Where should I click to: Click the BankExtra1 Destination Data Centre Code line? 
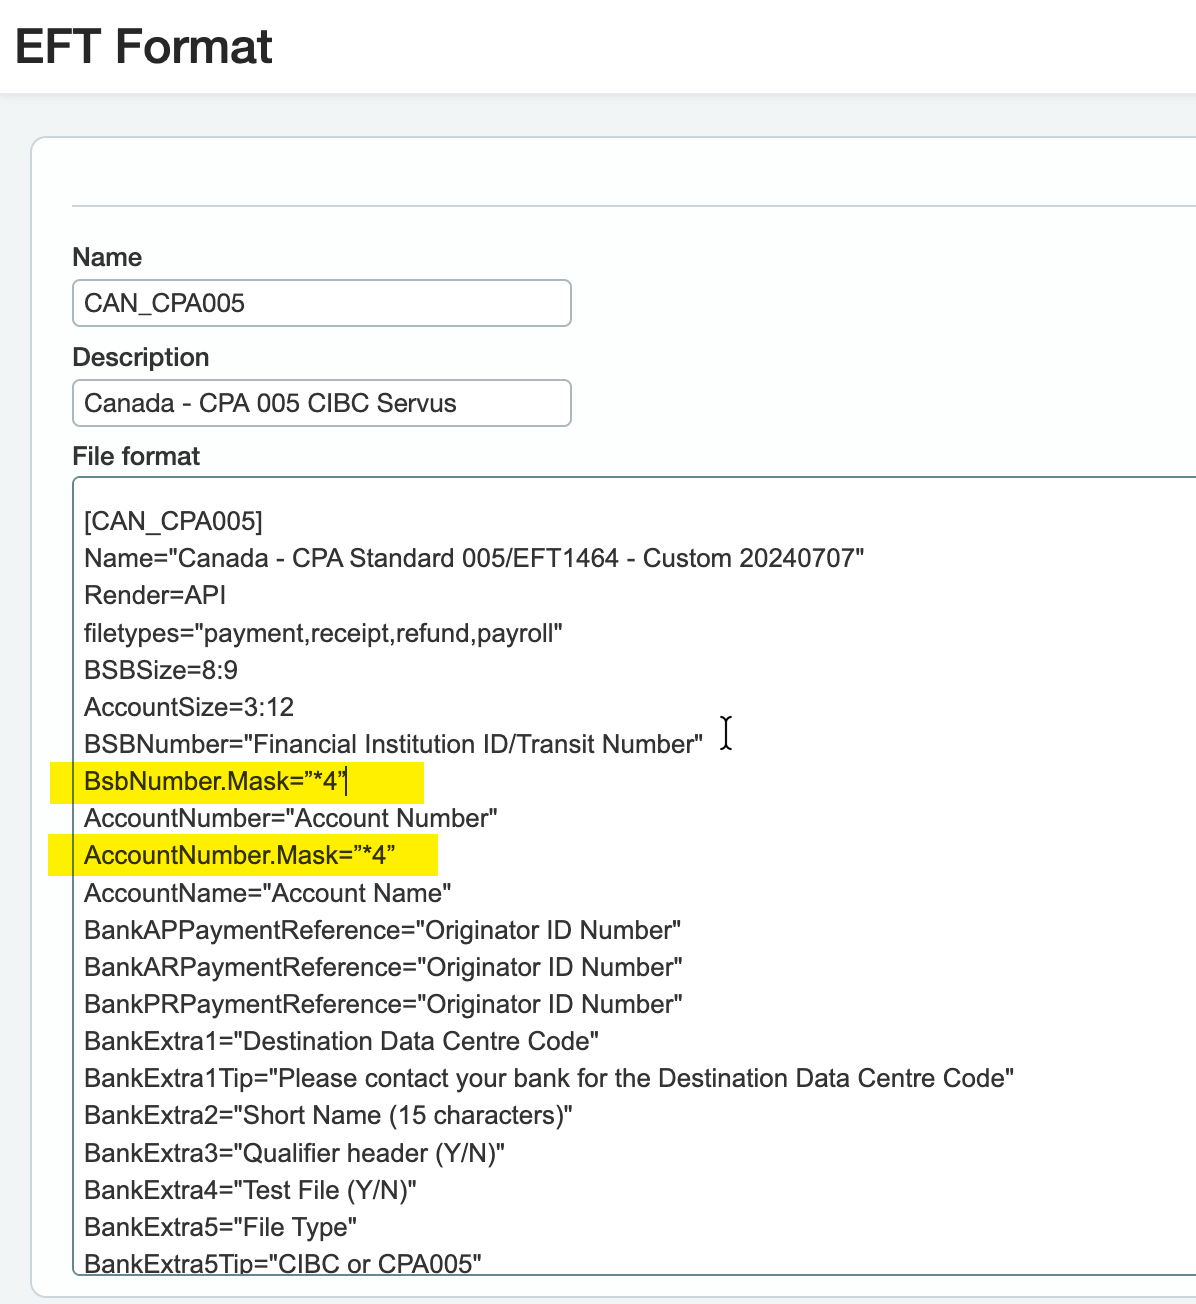[x=341, y=1041]
